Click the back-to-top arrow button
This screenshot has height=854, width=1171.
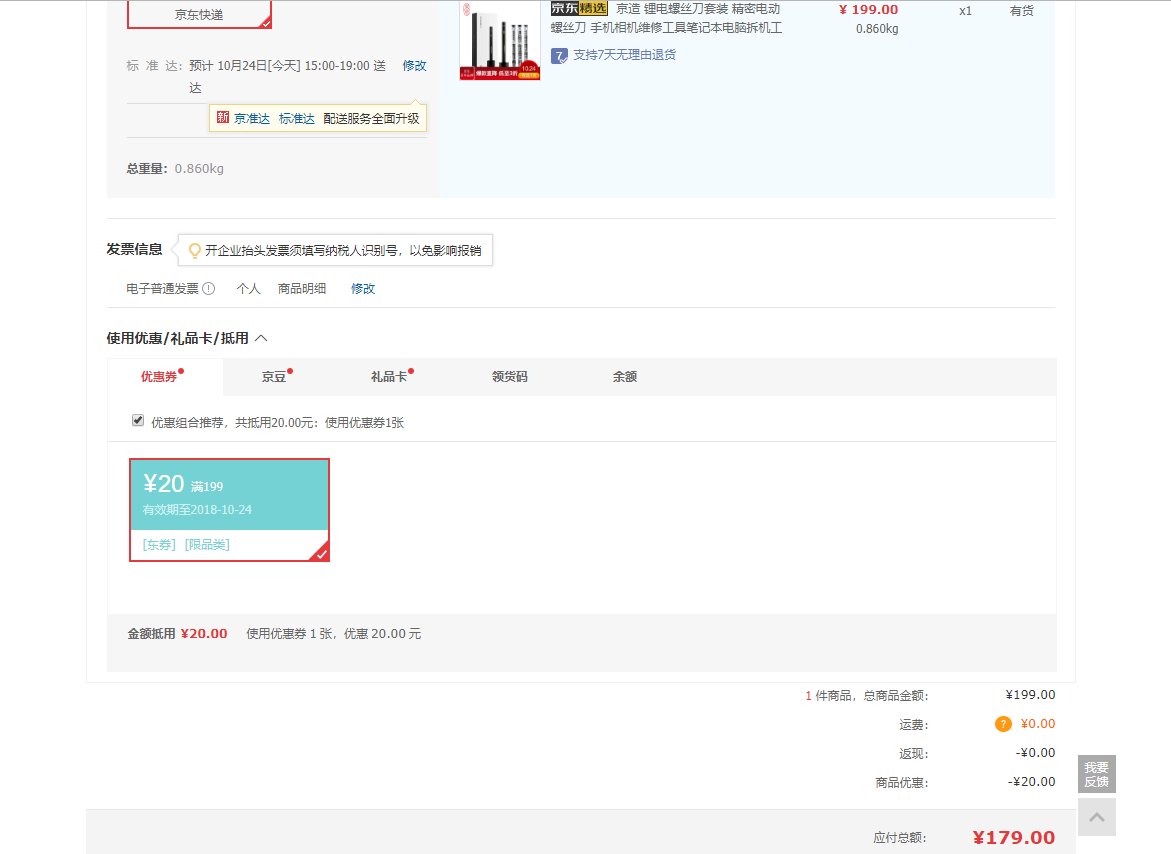(x=1096, y=817)
